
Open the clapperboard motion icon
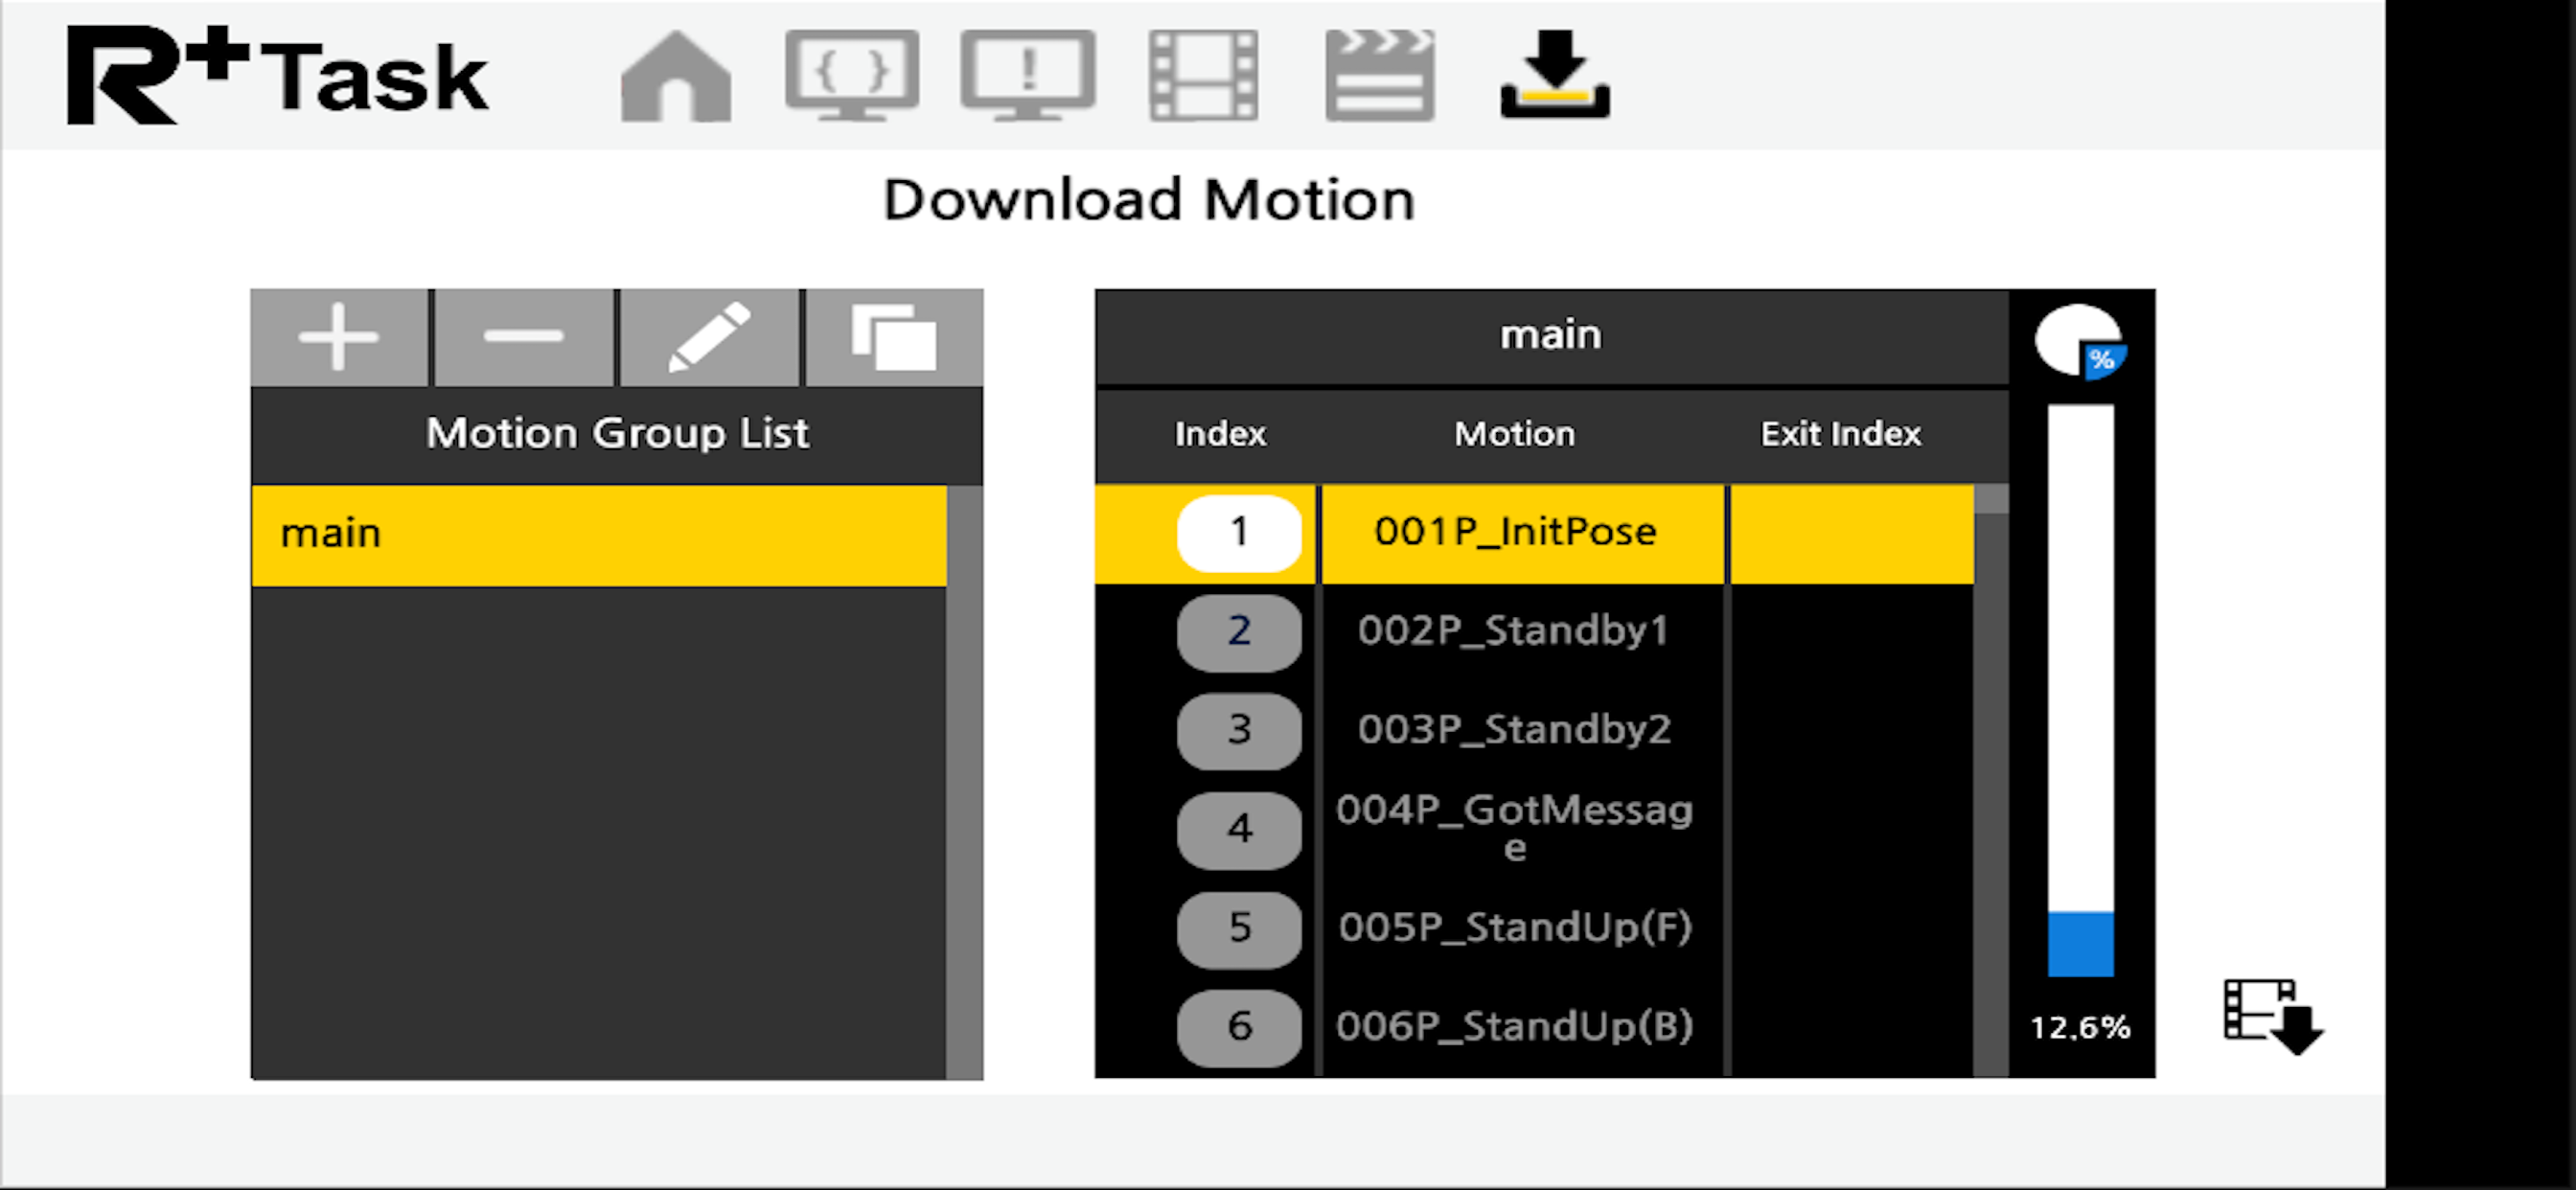coord(1379,76)
